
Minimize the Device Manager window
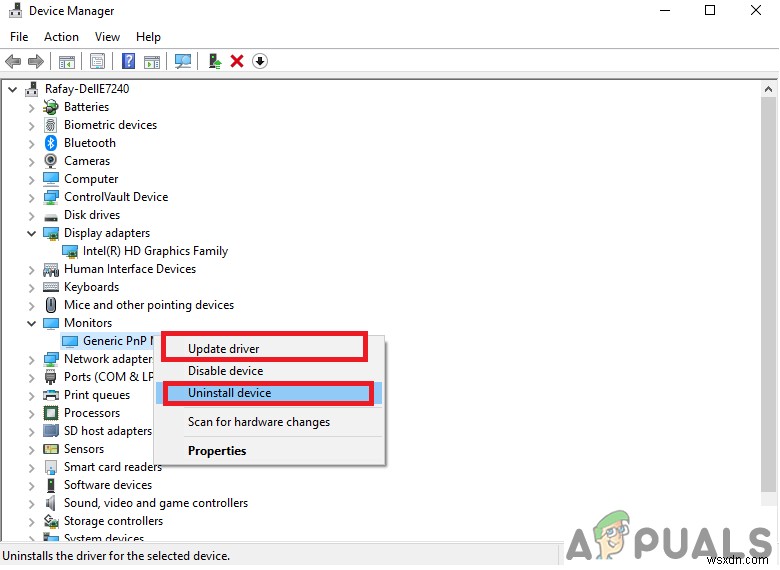pos(665,10)
